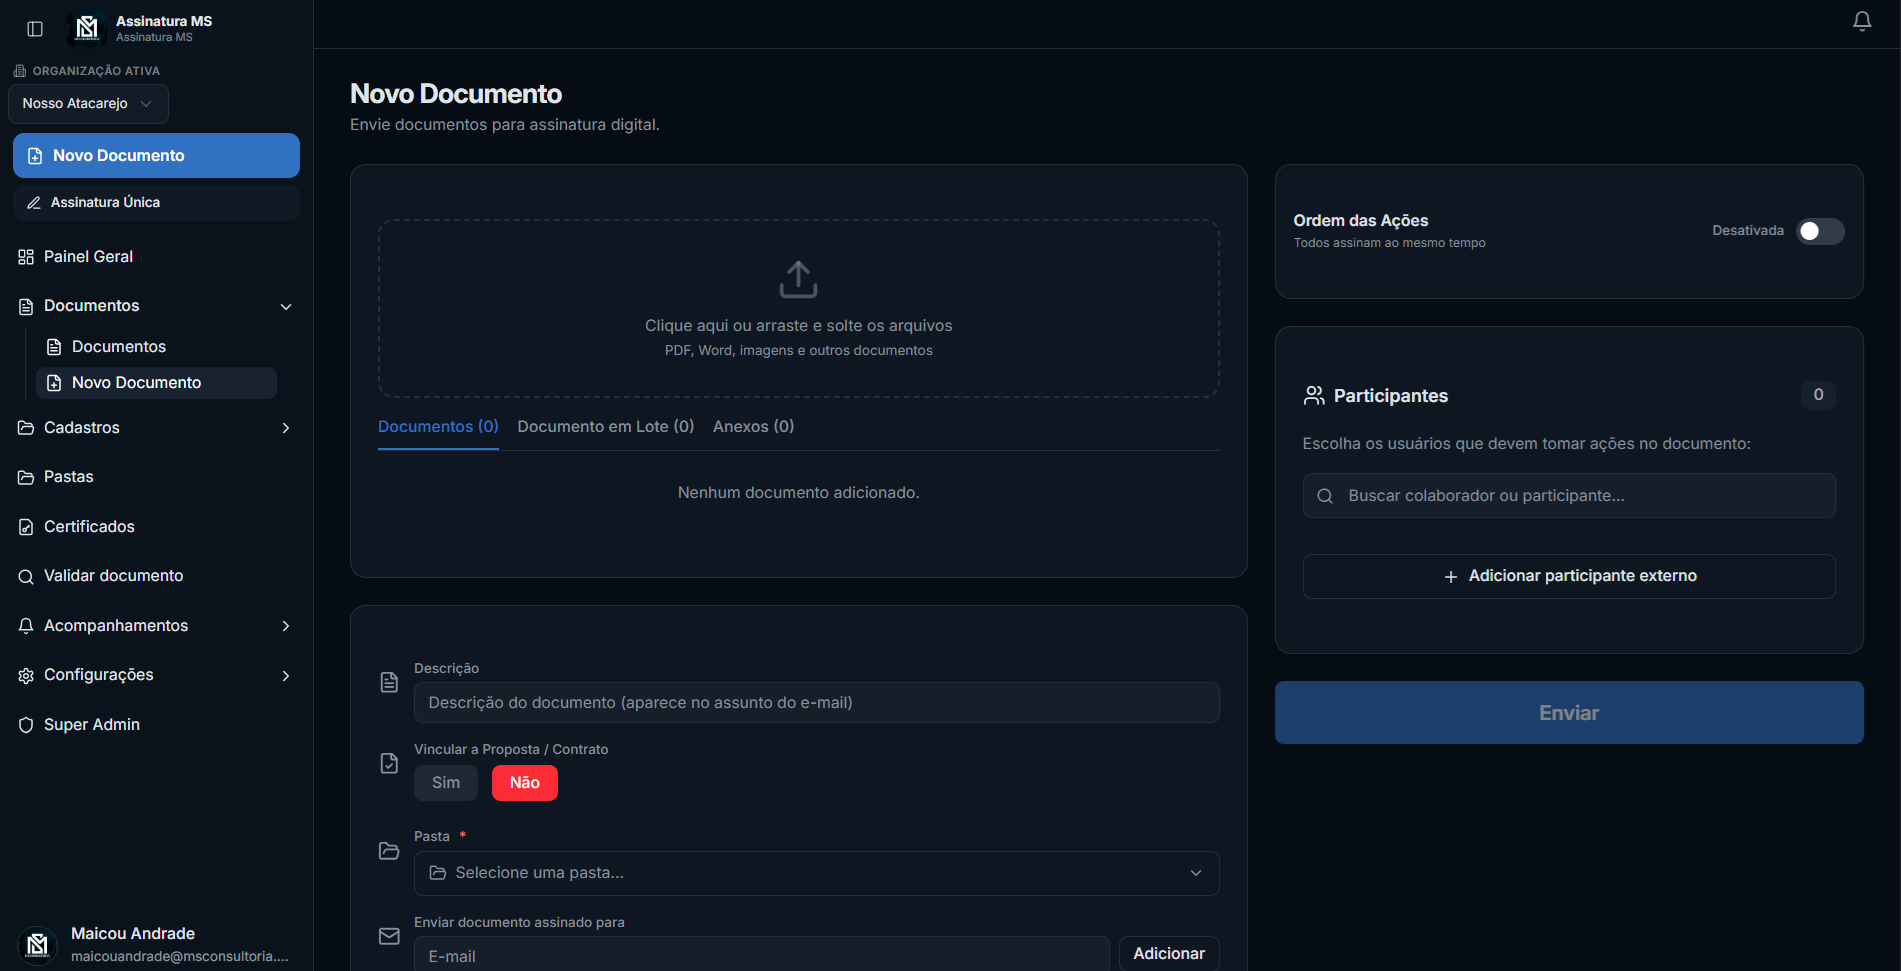Toggle Ordem das Ações switch on
The height and width of the screenshot is (971, 1901).
1820,231
